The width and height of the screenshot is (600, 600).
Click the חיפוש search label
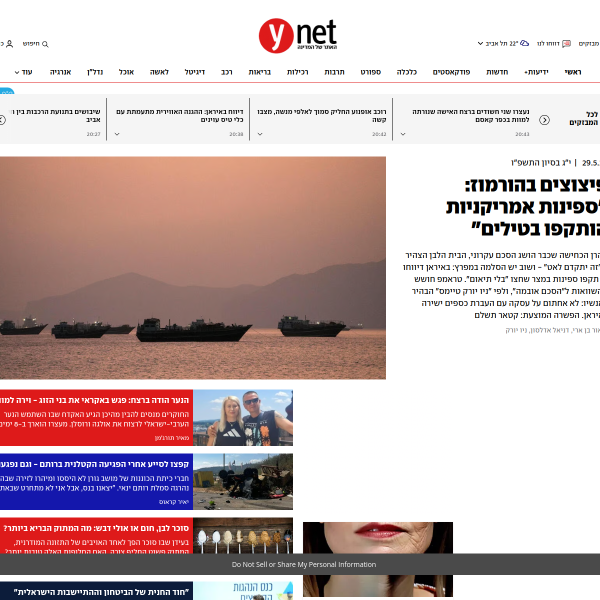(31, 44)
